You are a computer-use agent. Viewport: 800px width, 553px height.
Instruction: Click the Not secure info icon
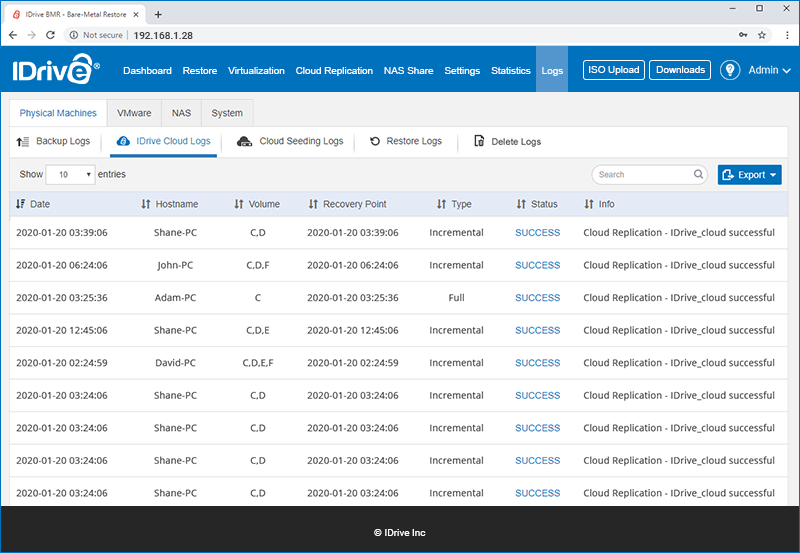74,35
